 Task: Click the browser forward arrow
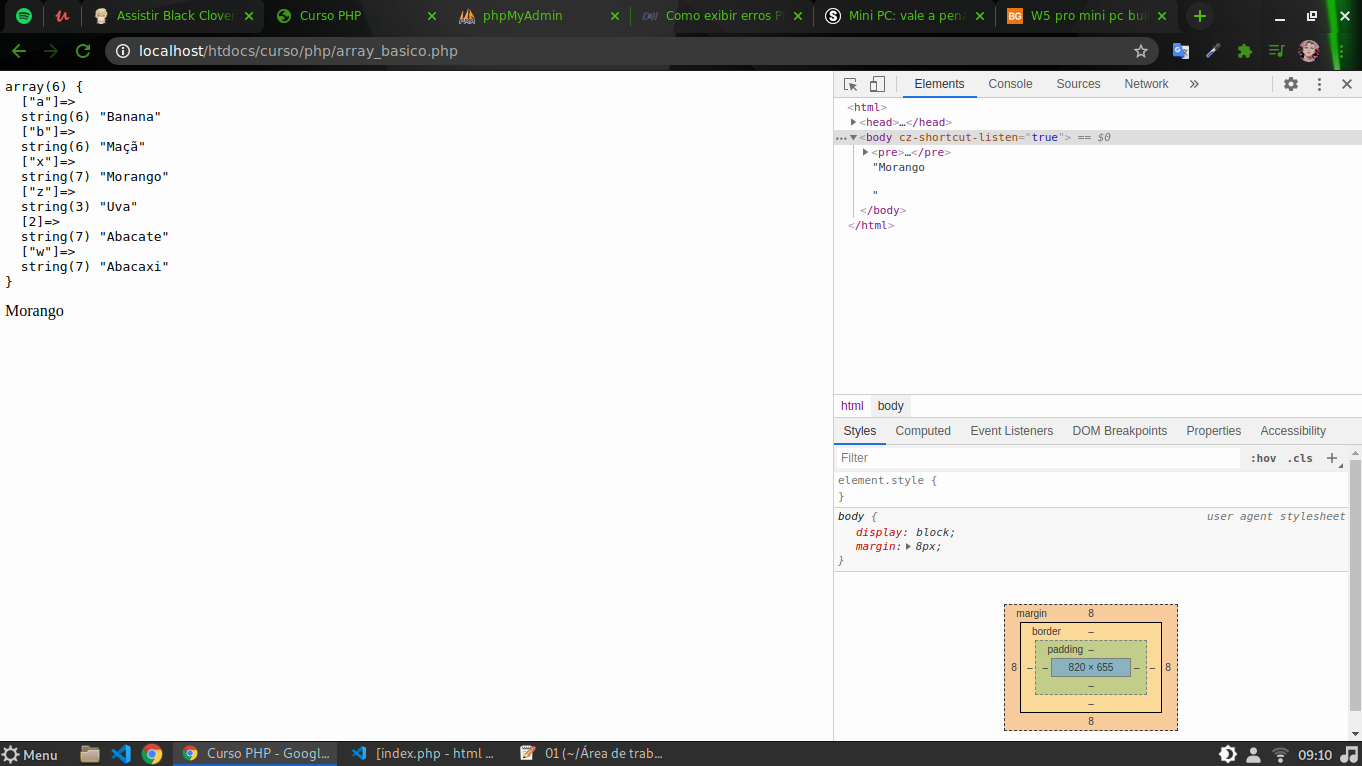51,51
